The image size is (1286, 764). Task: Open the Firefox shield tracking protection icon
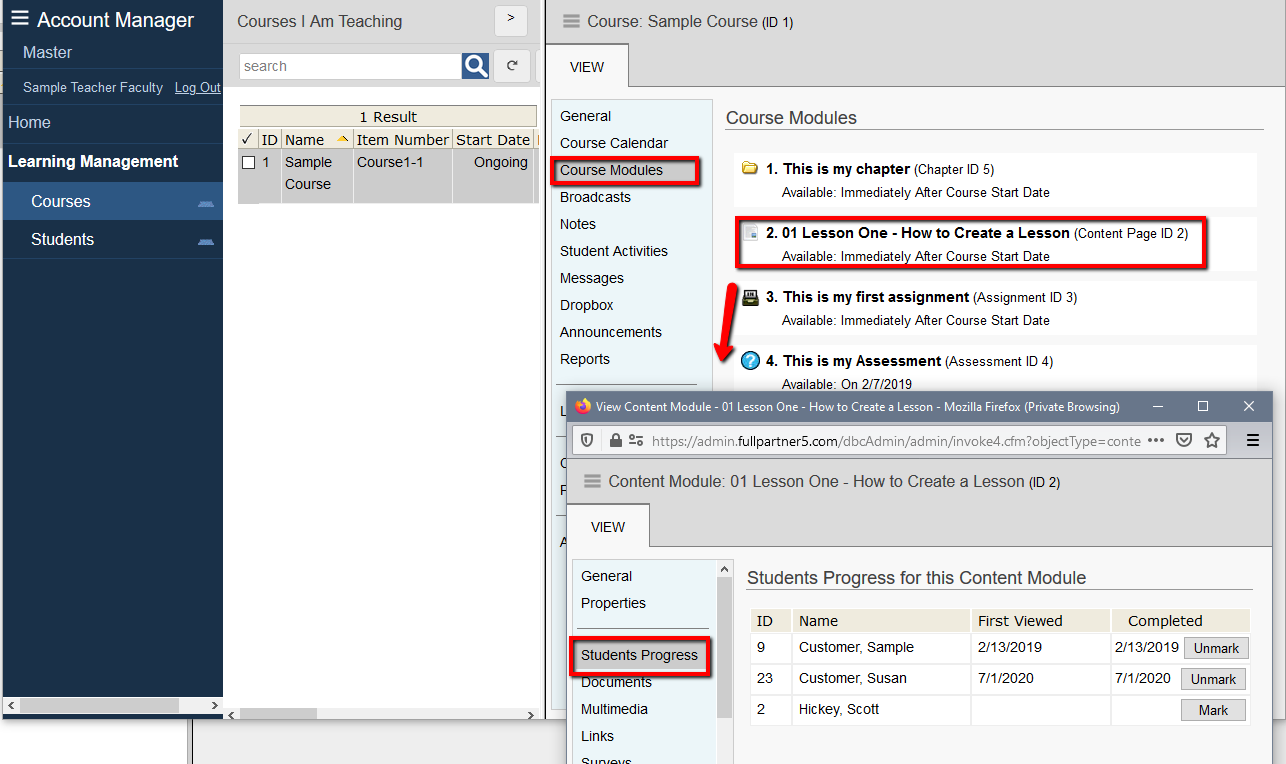pos(588,440)
